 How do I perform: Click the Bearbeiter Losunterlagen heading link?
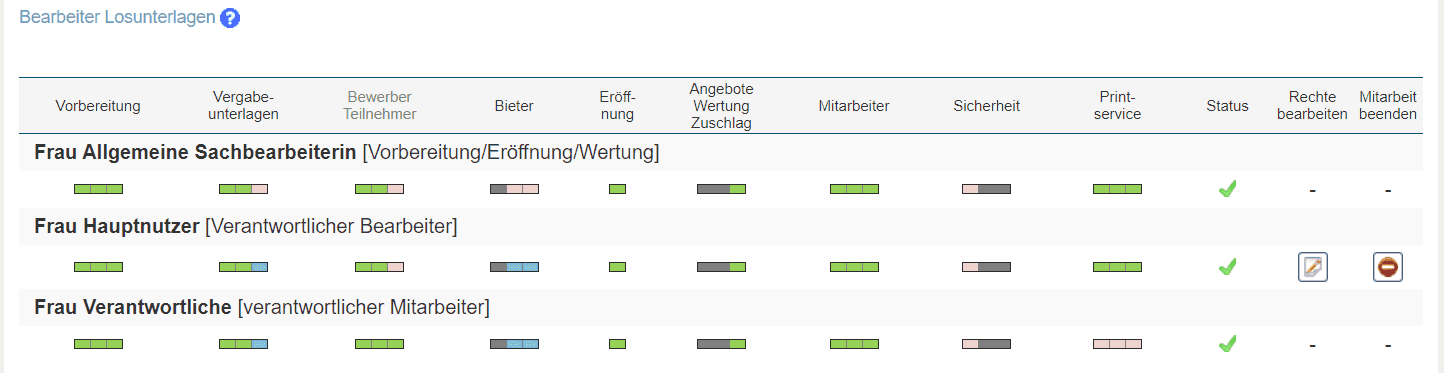pos(117,18)
